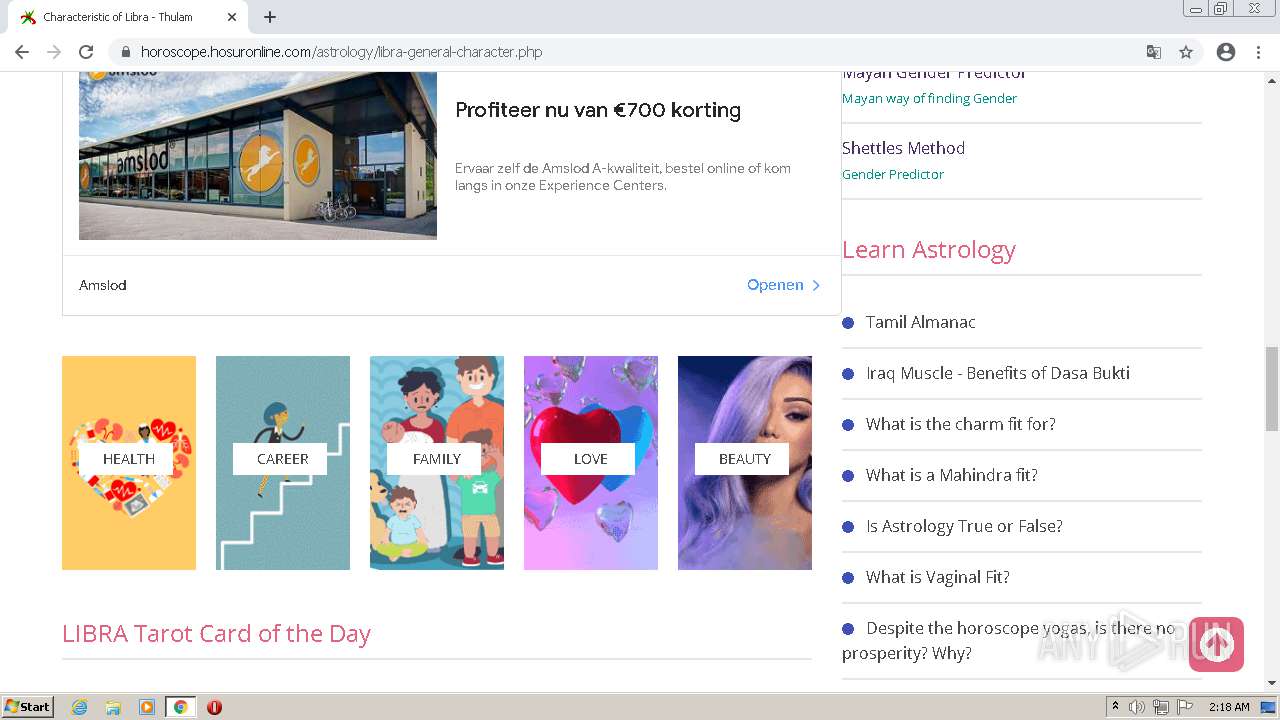Click the page vertical scrollbar thumb
The height and width of the screenshot is (720, 1280).
click(1272, 389)
